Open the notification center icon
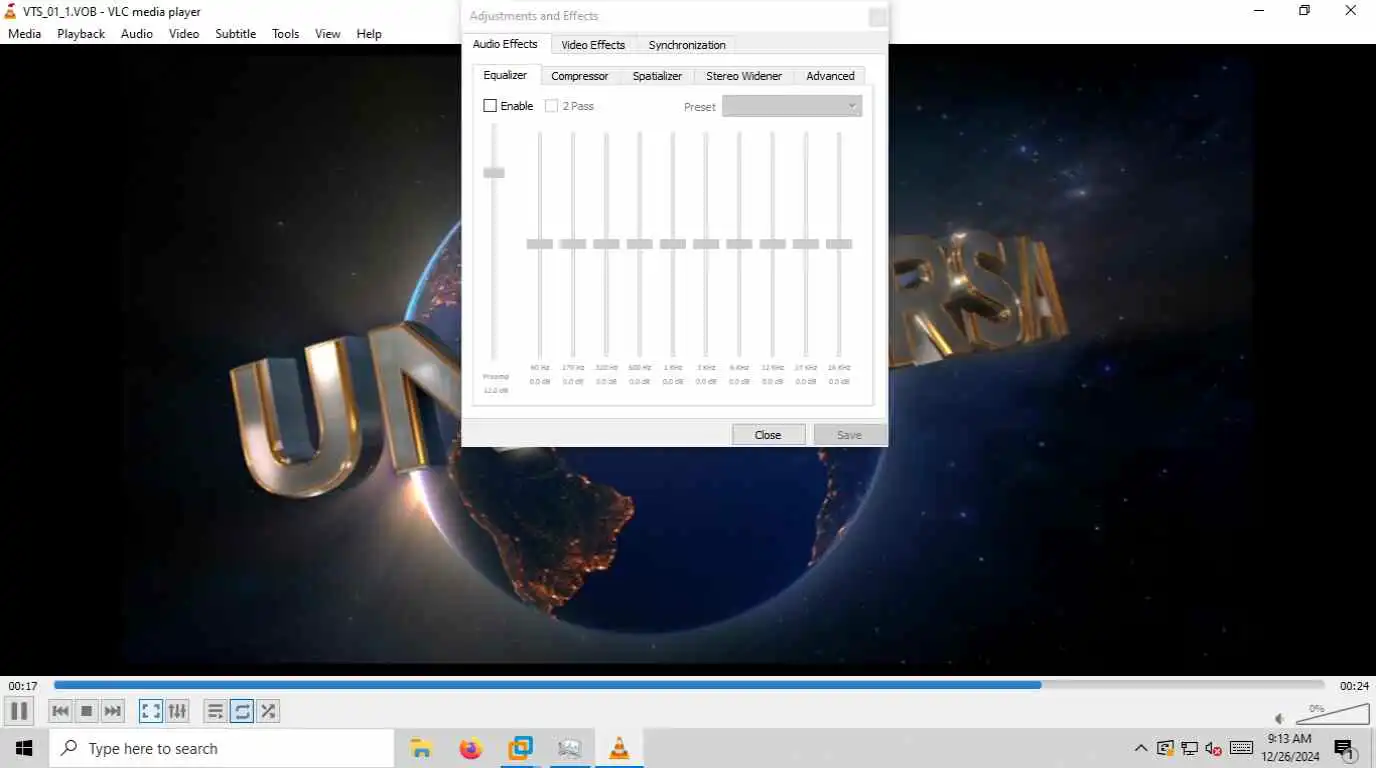 click(x=1345, y=749)
